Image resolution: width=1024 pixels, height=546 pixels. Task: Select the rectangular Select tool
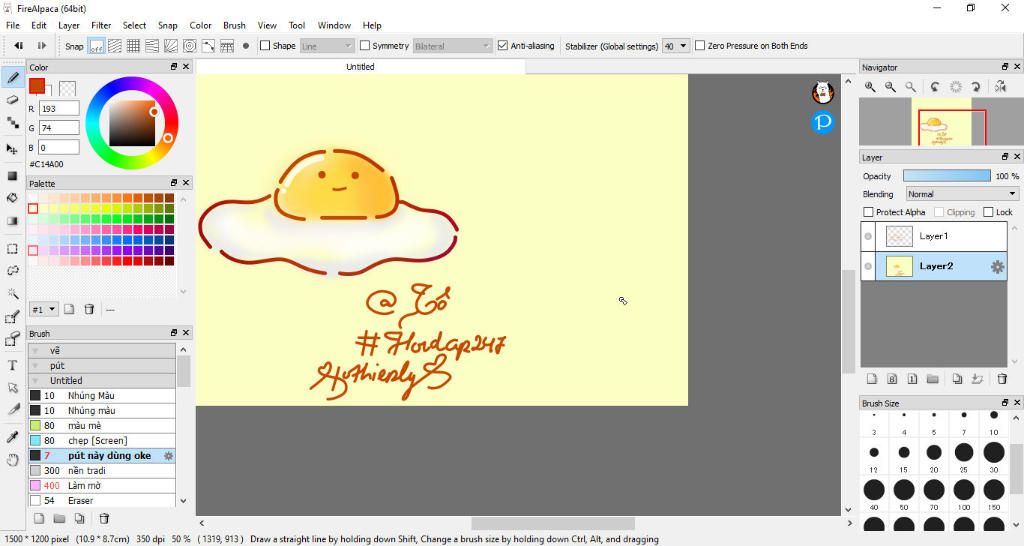pyautogui.click(x=12, y=249)
